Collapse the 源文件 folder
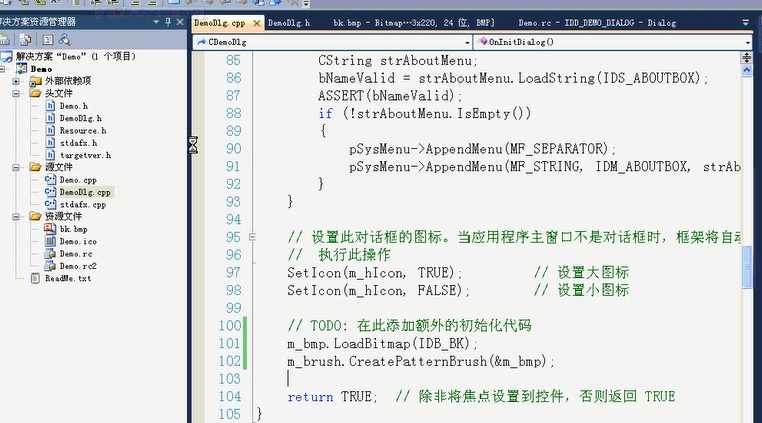This screenshot has width=762, height=423. pos(16,167)
